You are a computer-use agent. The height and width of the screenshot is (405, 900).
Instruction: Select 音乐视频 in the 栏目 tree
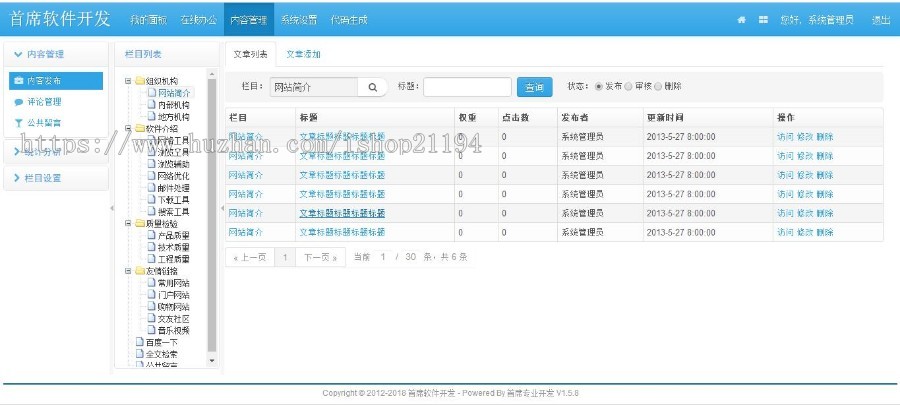(173, 330)
